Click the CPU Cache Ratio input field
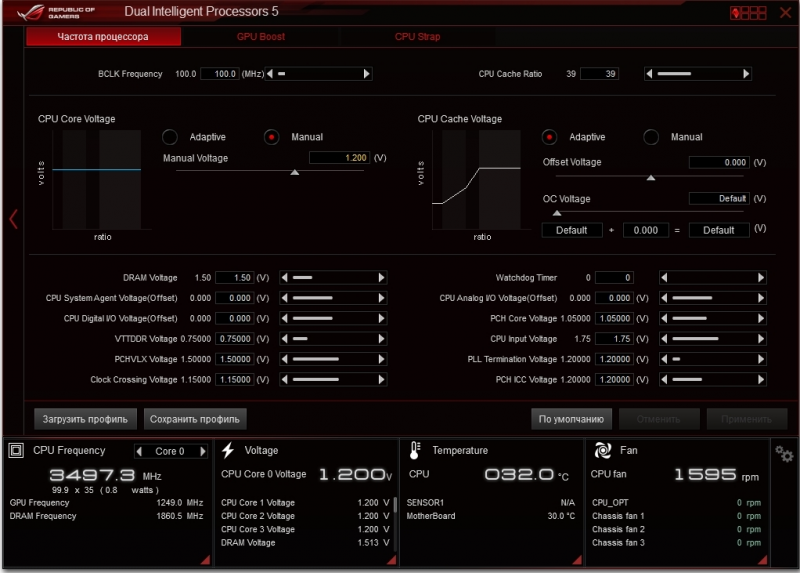Viewport: 800px width, 573px height. (600, 74)
